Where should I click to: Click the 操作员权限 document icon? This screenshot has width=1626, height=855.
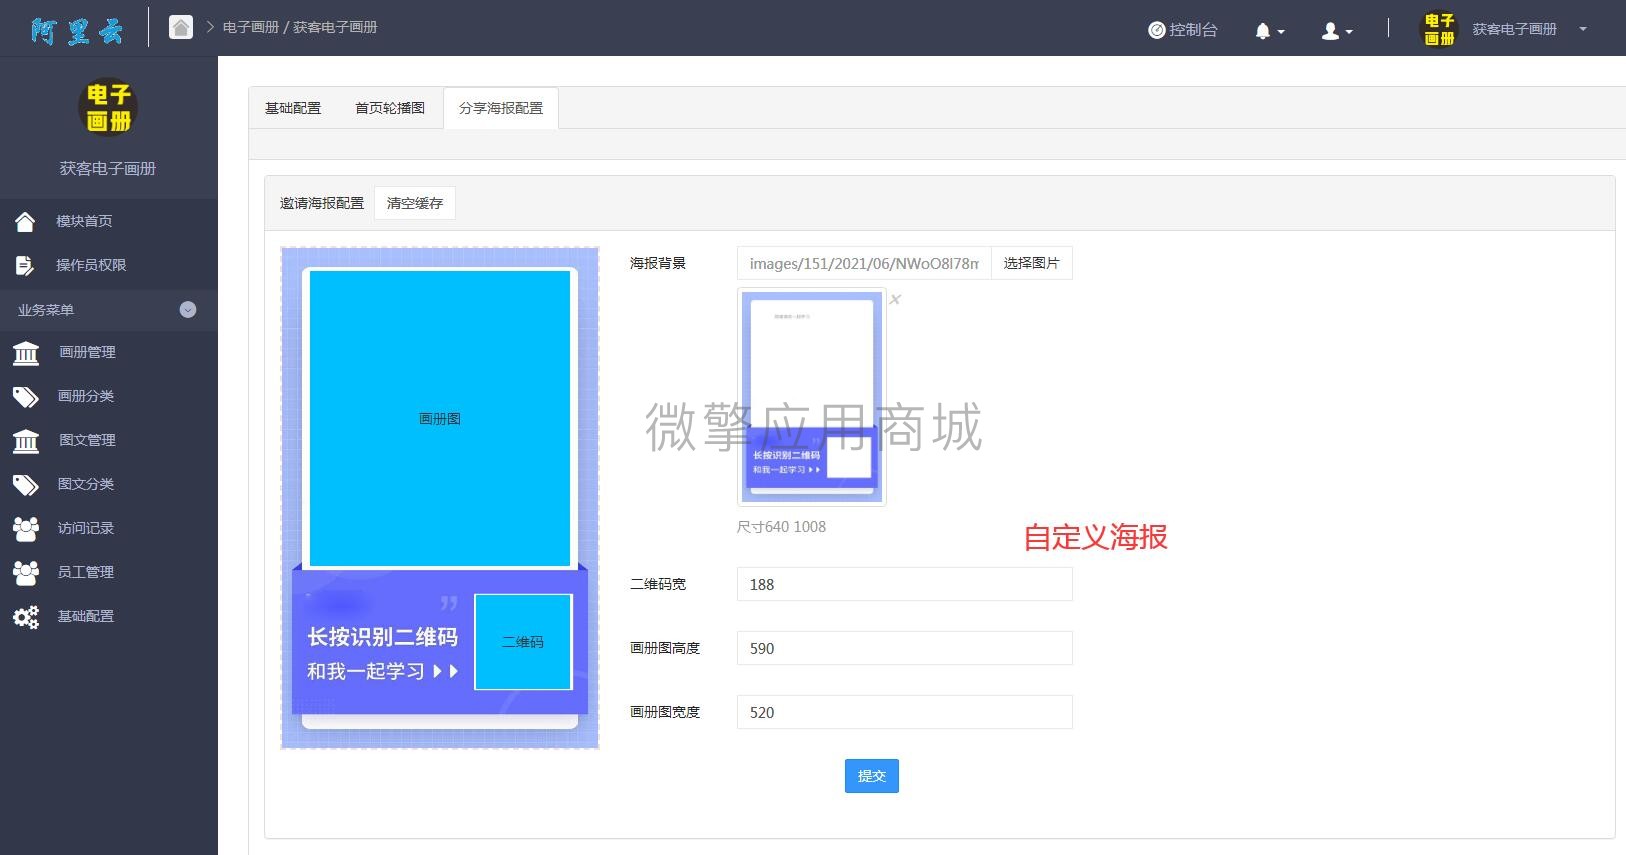tap(25, 265)
